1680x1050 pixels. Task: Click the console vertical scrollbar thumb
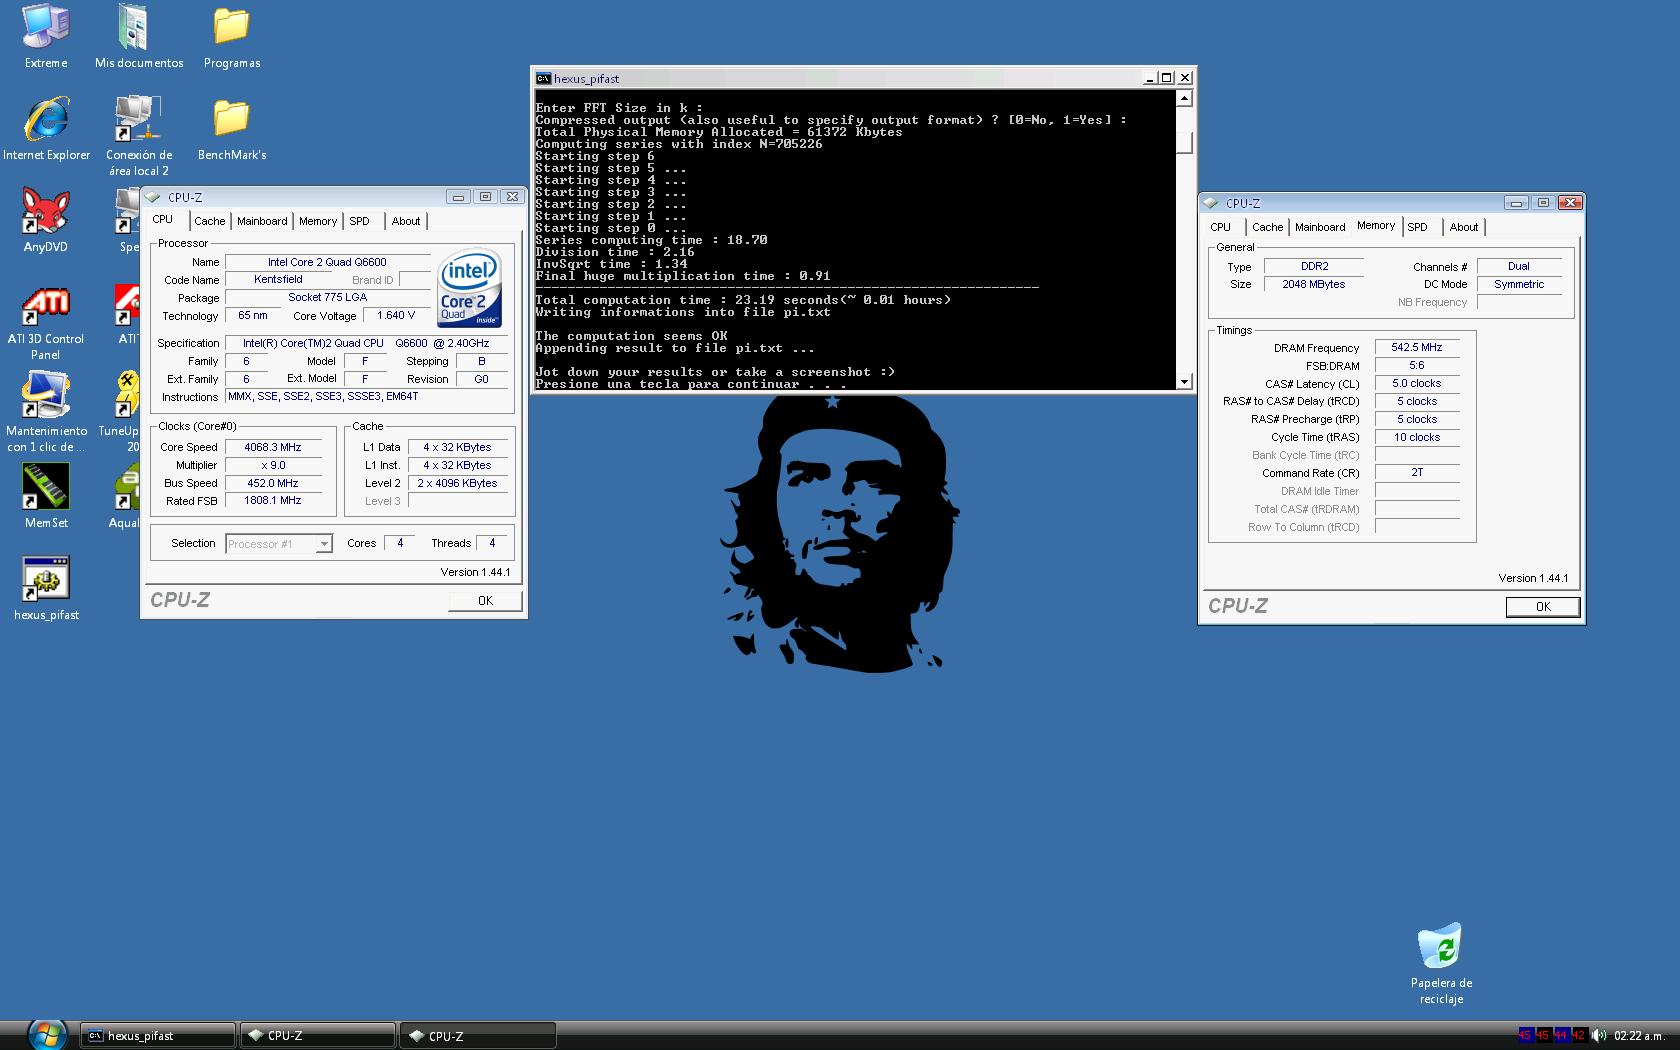pos(1185,143)
